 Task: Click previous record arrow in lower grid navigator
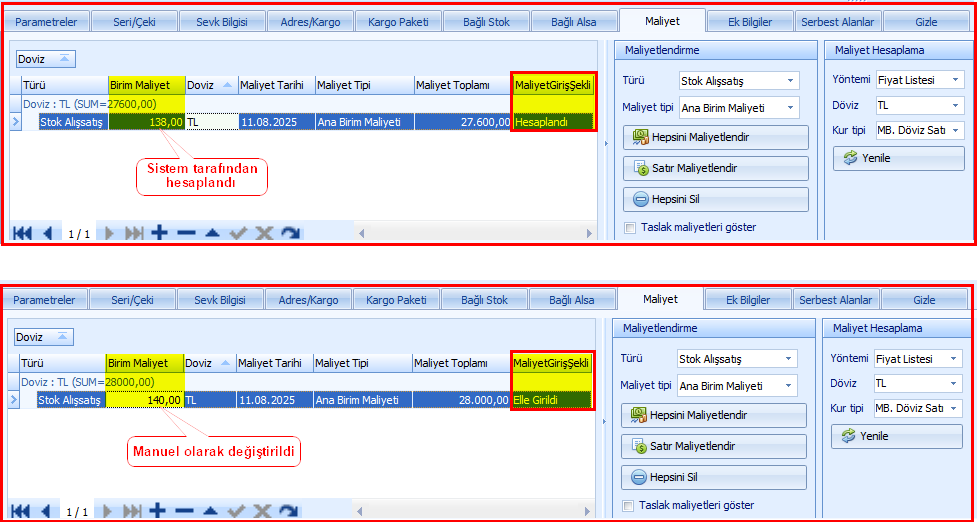pos(45,511)
